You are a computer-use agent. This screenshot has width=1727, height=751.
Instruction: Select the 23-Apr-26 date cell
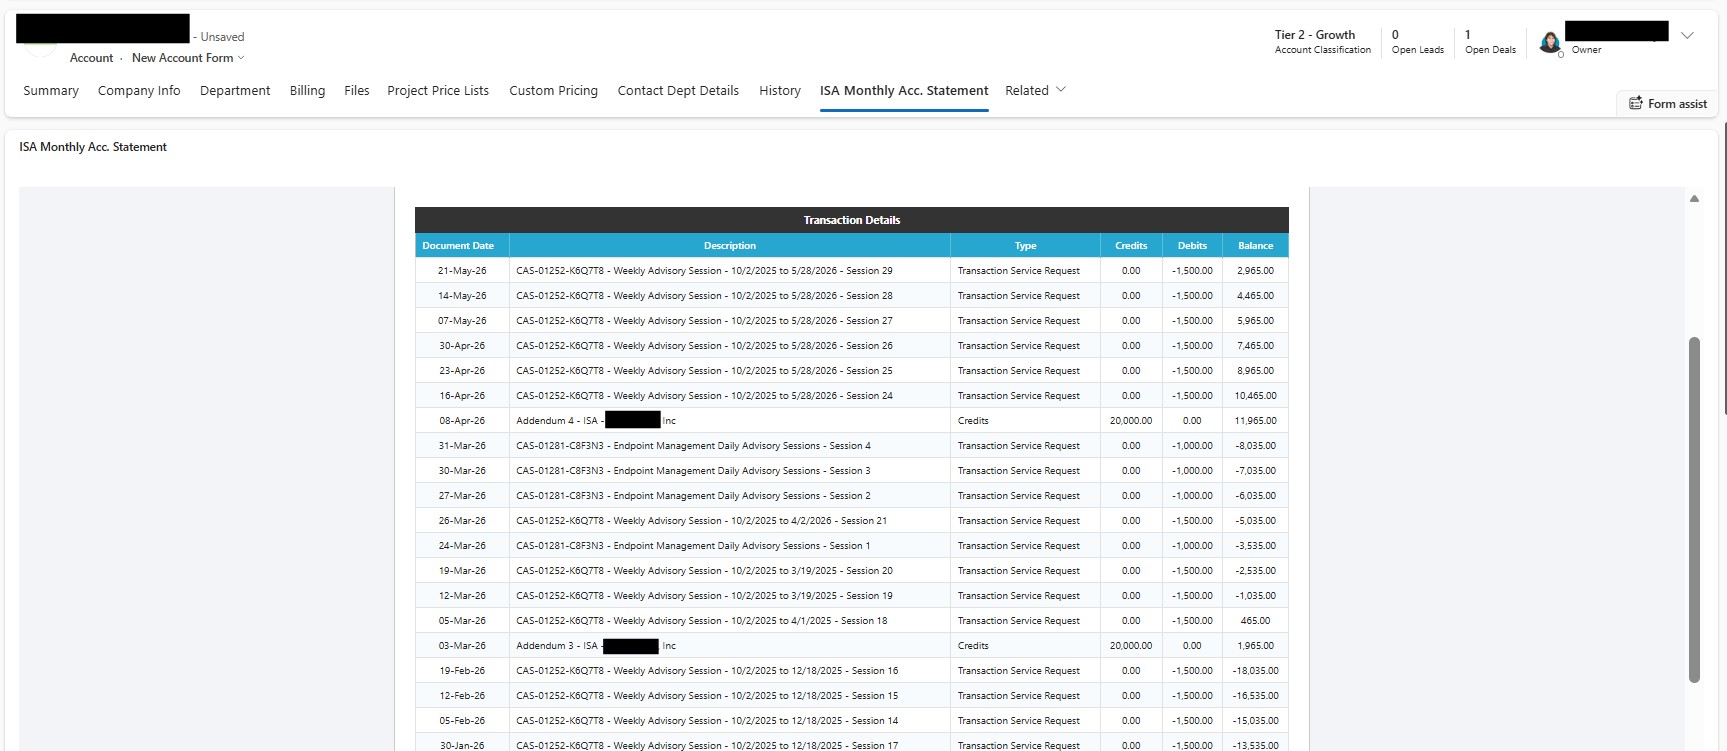(x=462, y=370)
